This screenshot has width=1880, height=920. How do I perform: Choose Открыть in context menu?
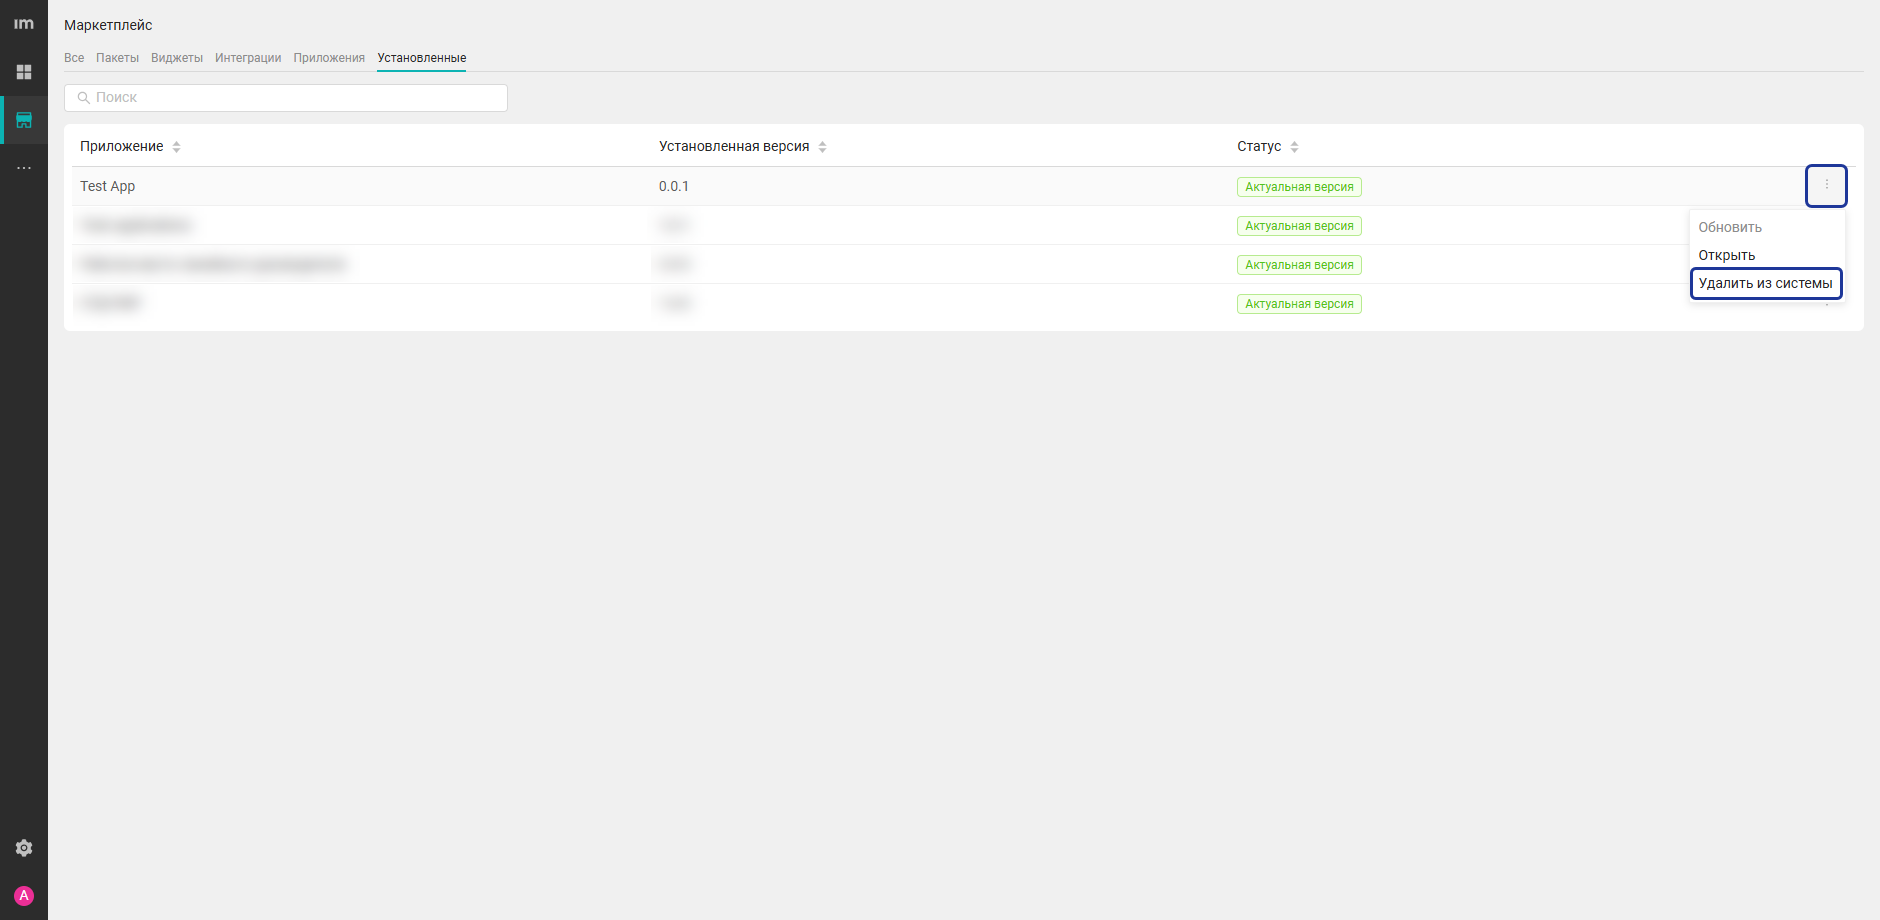[x=1727, y=255]
